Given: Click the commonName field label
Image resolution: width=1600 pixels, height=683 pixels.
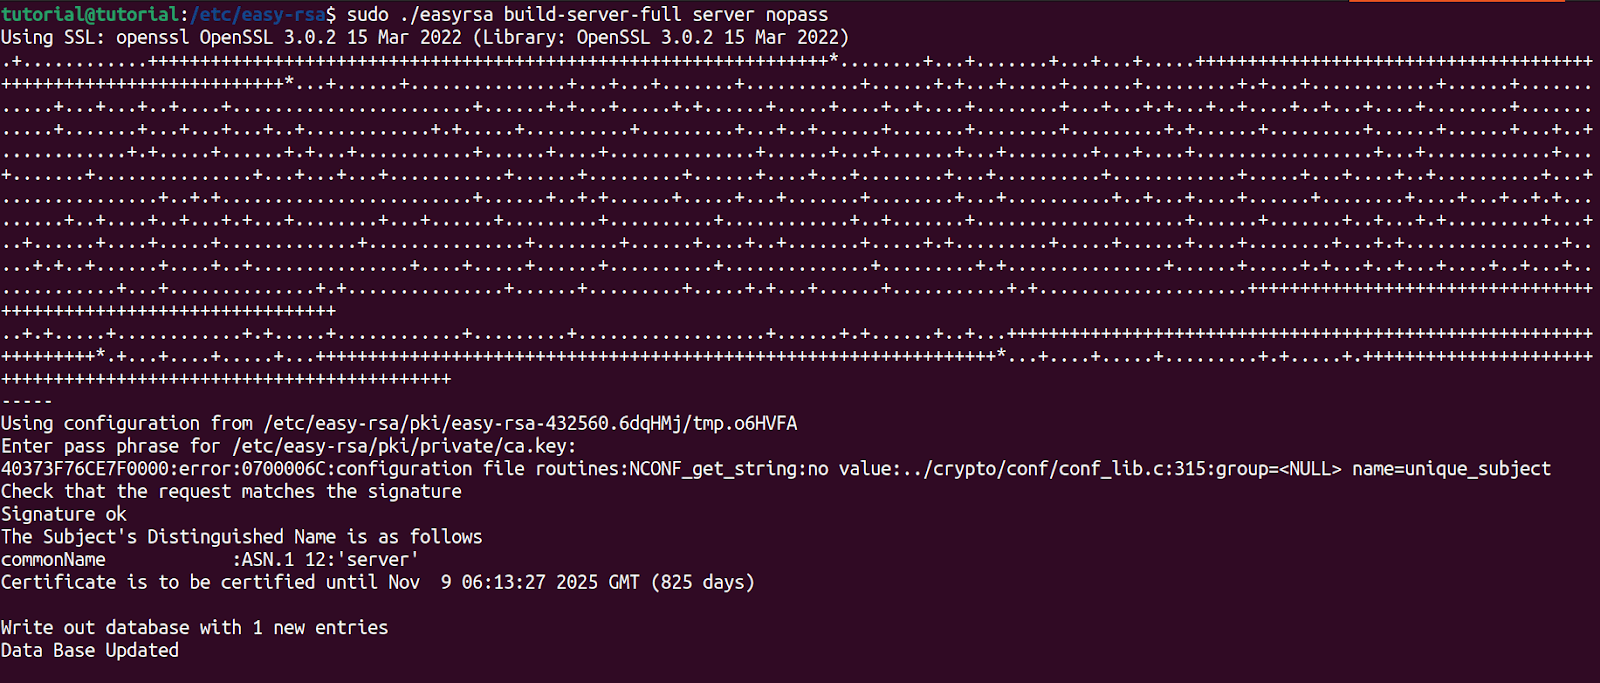Looking at the screenshot, I should click(53, 559).
